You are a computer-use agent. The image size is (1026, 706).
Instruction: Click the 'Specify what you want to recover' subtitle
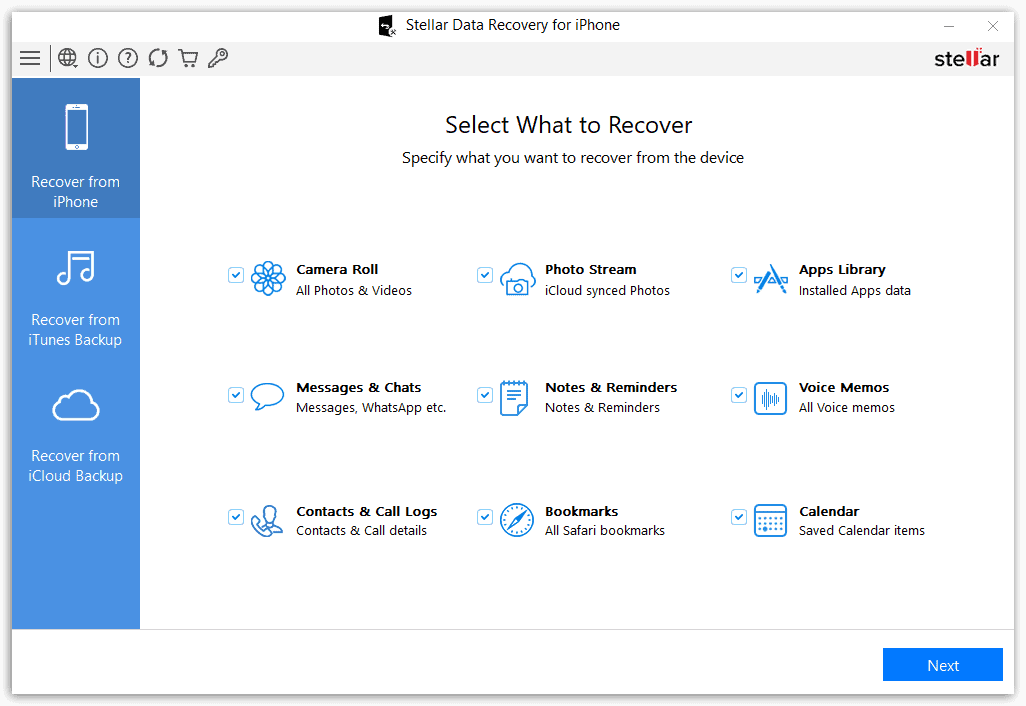(573, 158)
